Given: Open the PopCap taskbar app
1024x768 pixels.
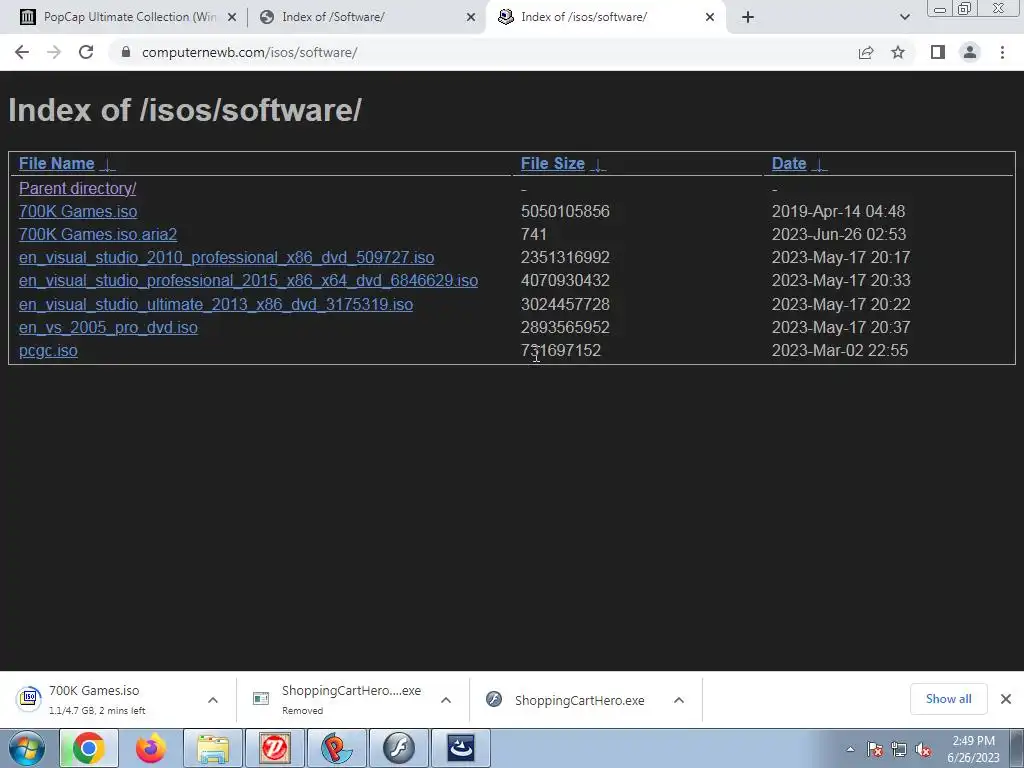Looking at the screenshot, I should pos(336,748).
